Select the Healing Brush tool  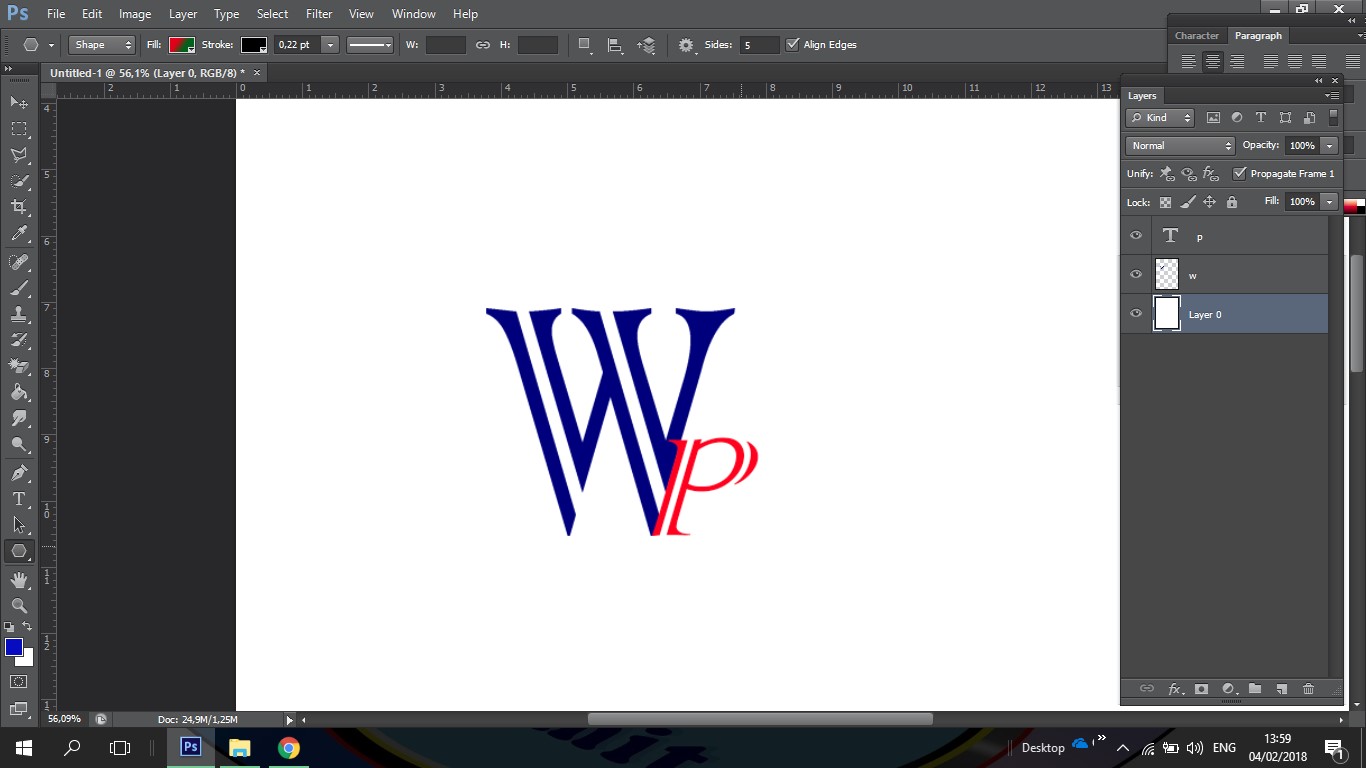pyautogui.click(x=19, y=262)
